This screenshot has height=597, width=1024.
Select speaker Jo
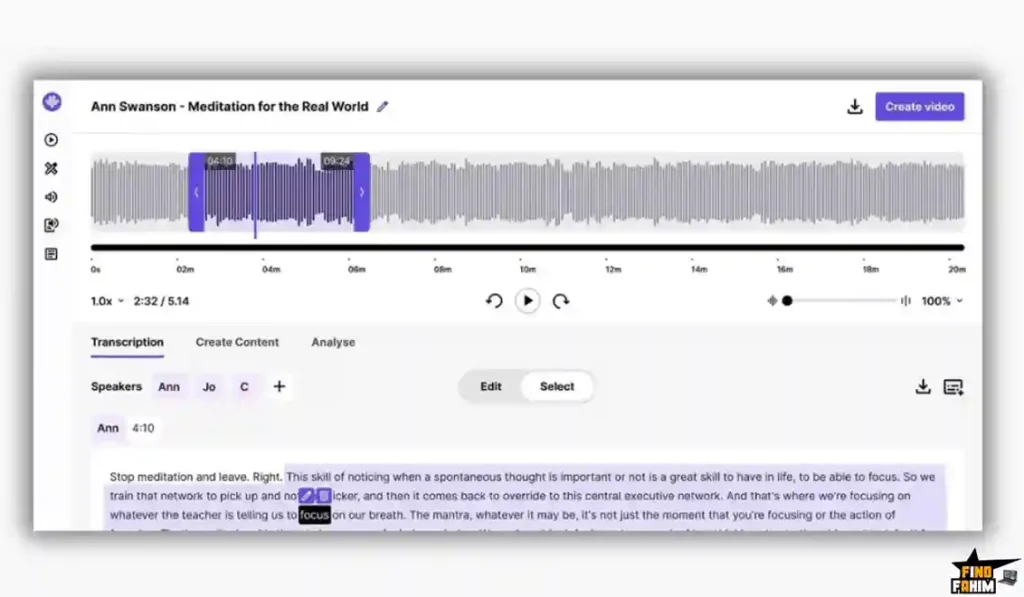209,386
